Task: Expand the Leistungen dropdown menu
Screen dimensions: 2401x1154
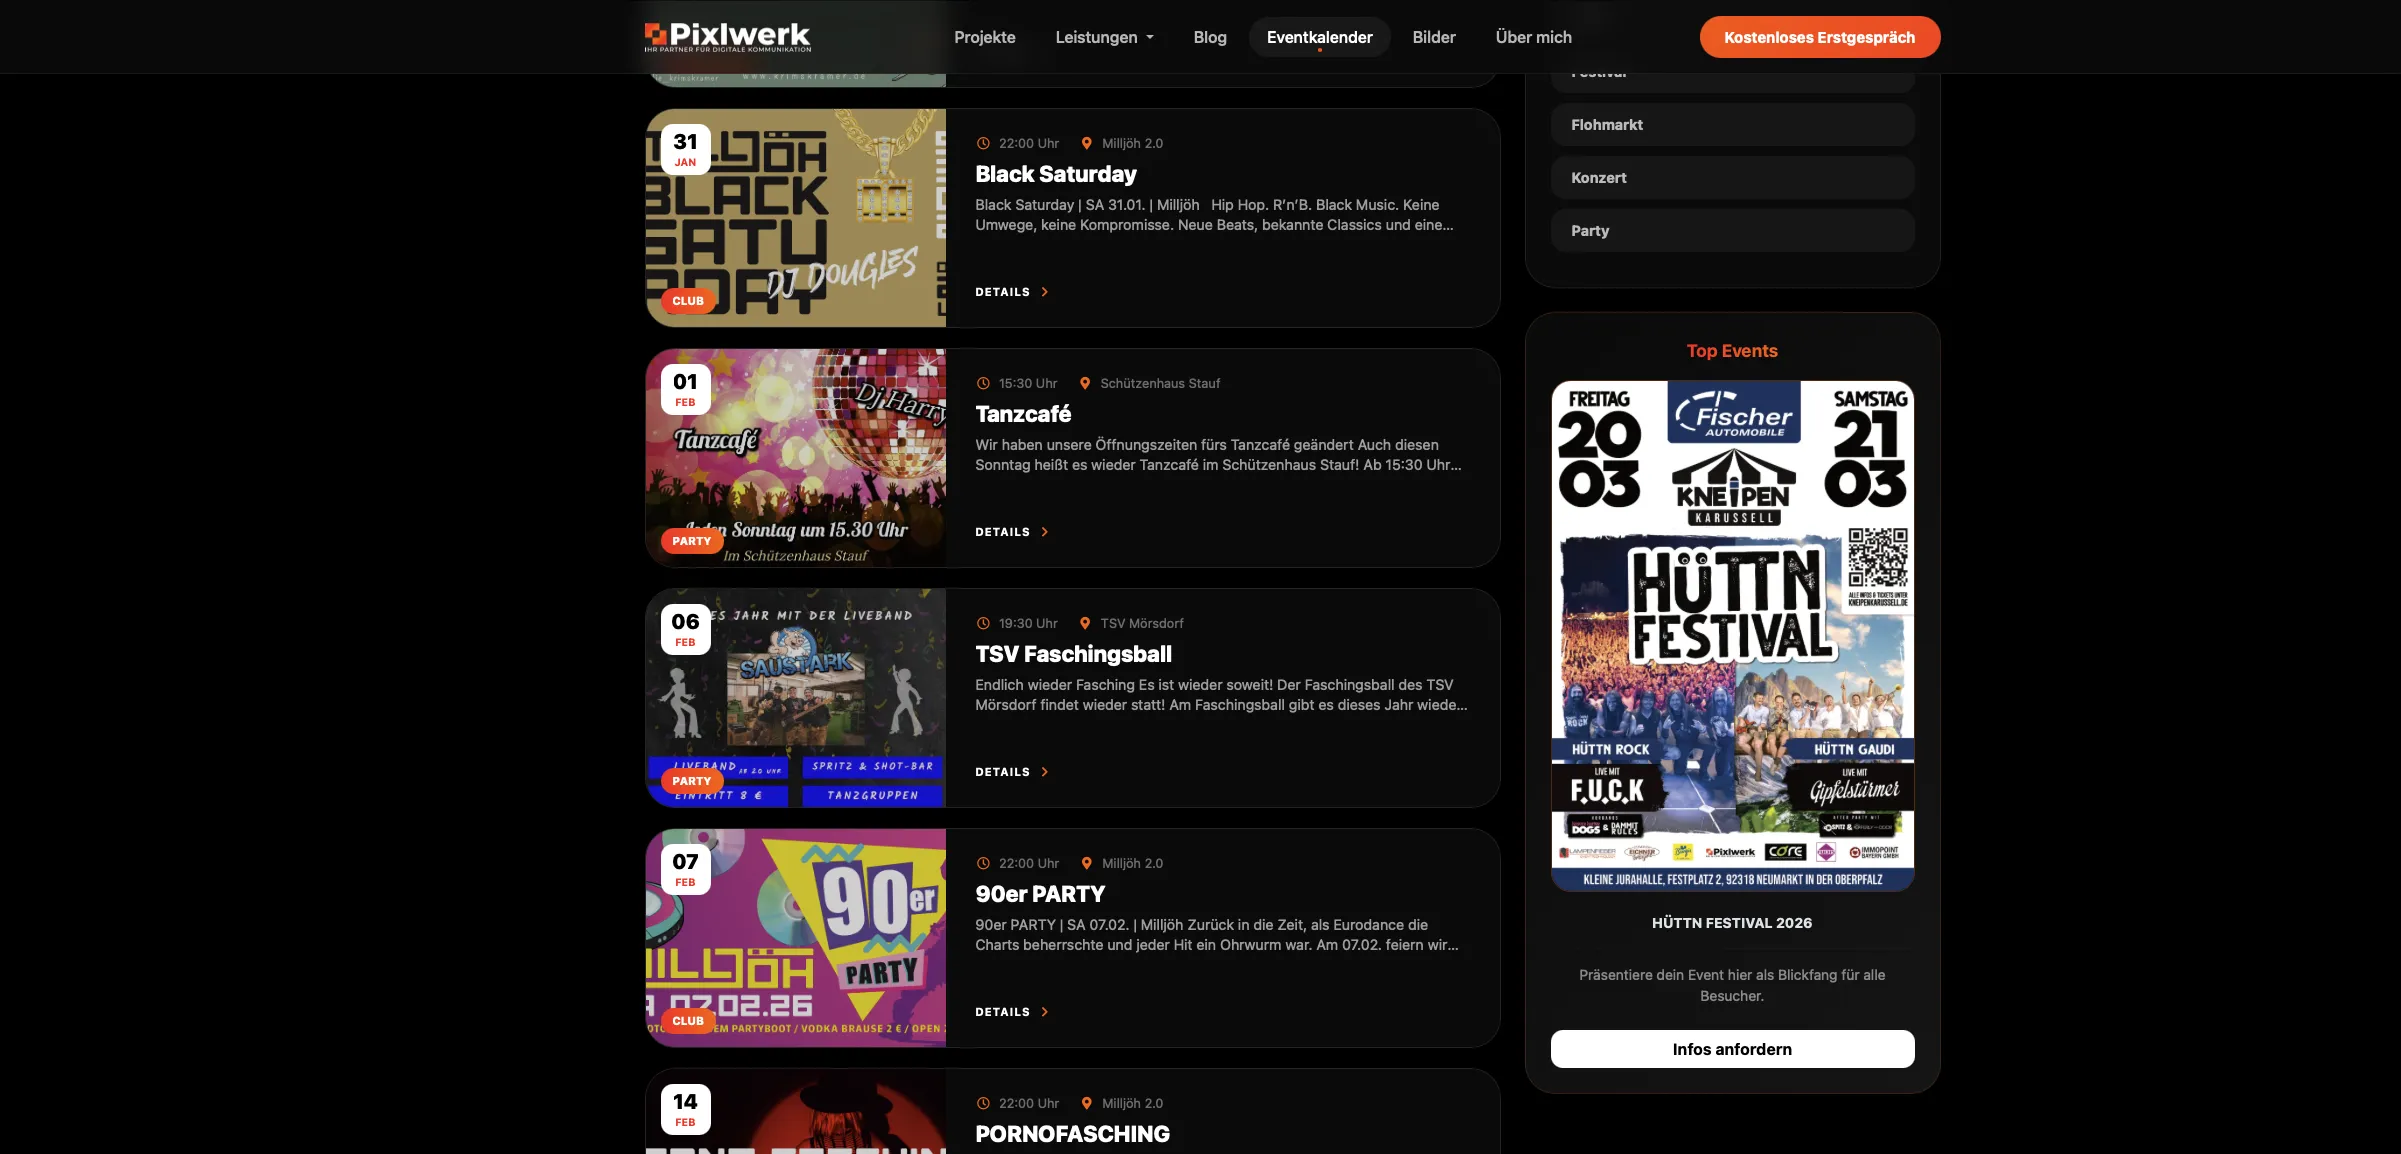Action: click(x=1104, y=37)
